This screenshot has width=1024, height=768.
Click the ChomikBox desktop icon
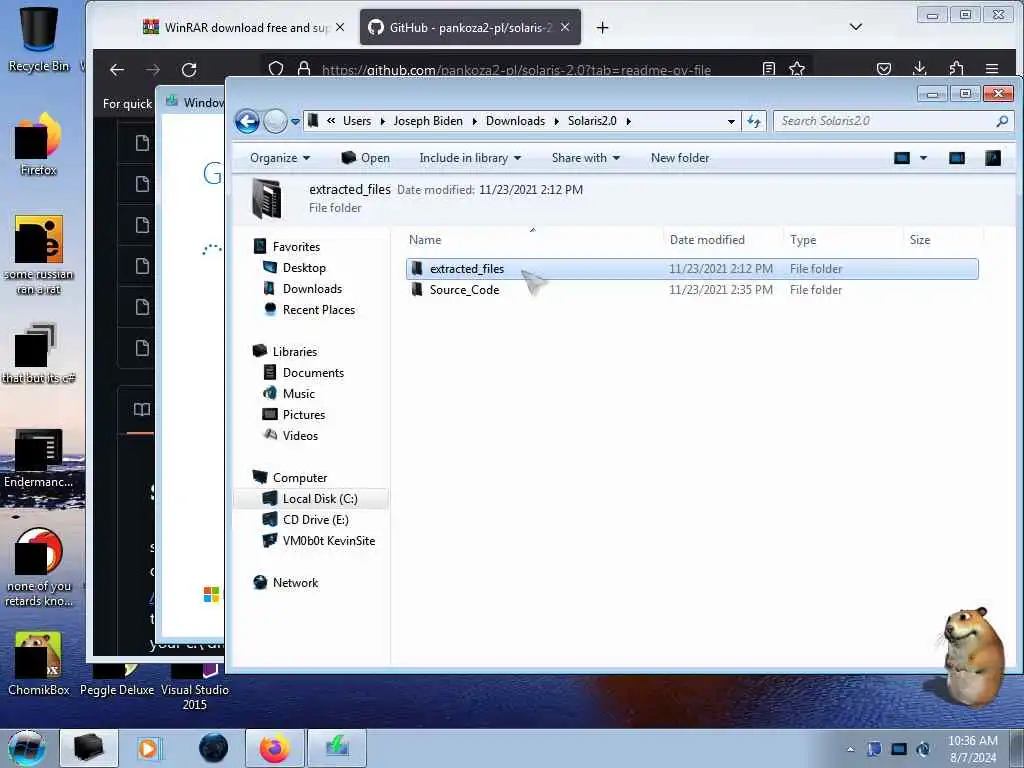click(x=39, y=663)
